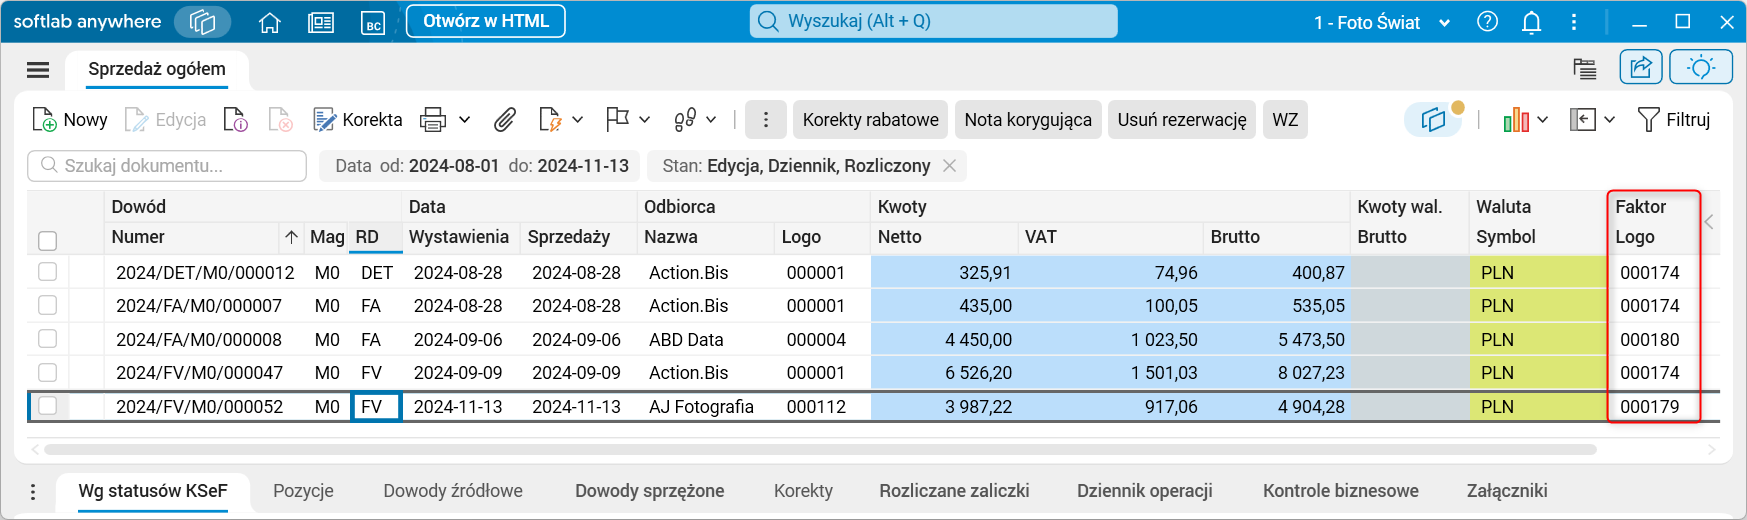Expand the flag dropdown arrow

tap(645, 120)
